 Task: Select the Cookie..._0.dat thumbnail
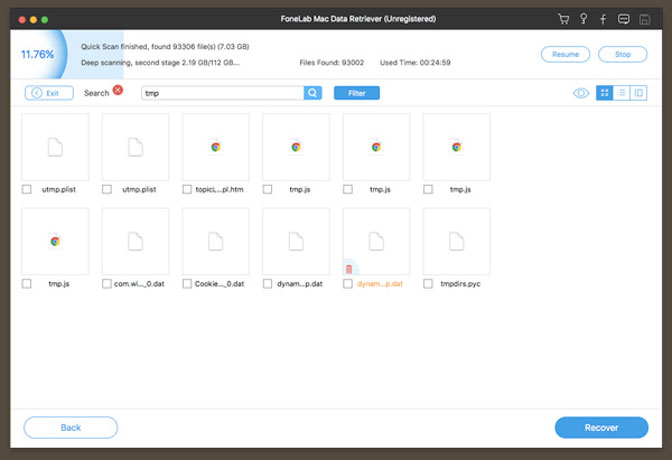(x=216, y=241)
